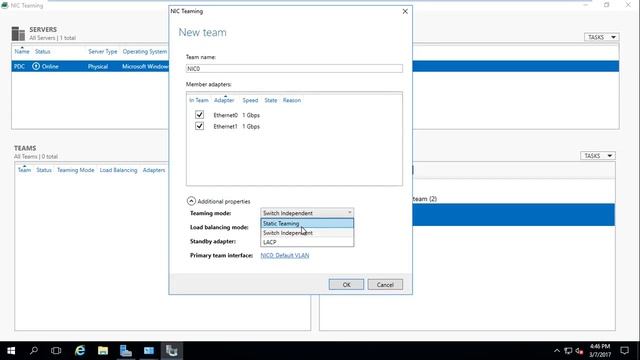Choose LACP from the list
640x360 pixels.
(x=307, y=242)
